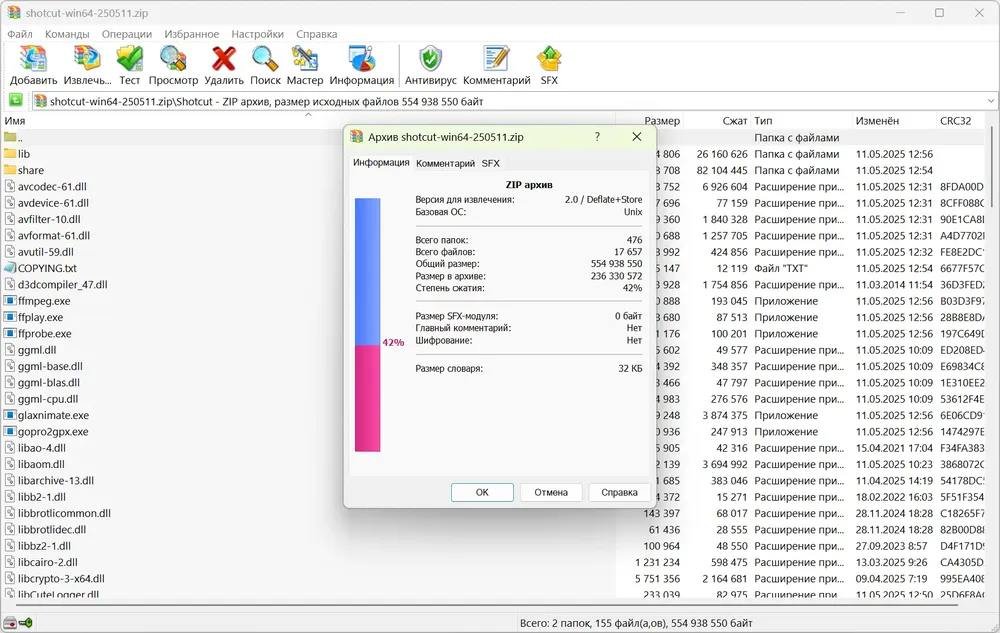Select the libcrypto-3-x64.dll file
Image resolution: width=1000 pixels, height=633 pixels.
point(61,579)
